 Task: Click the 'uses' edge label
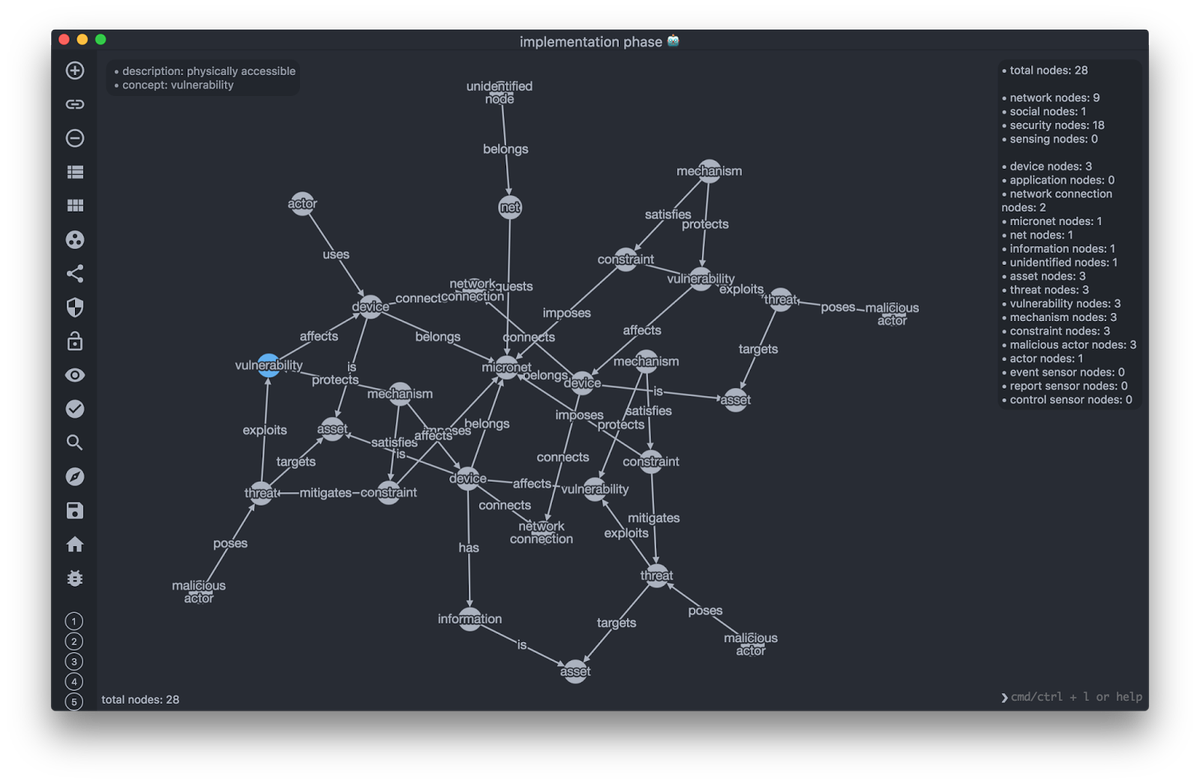coord(336,254)
